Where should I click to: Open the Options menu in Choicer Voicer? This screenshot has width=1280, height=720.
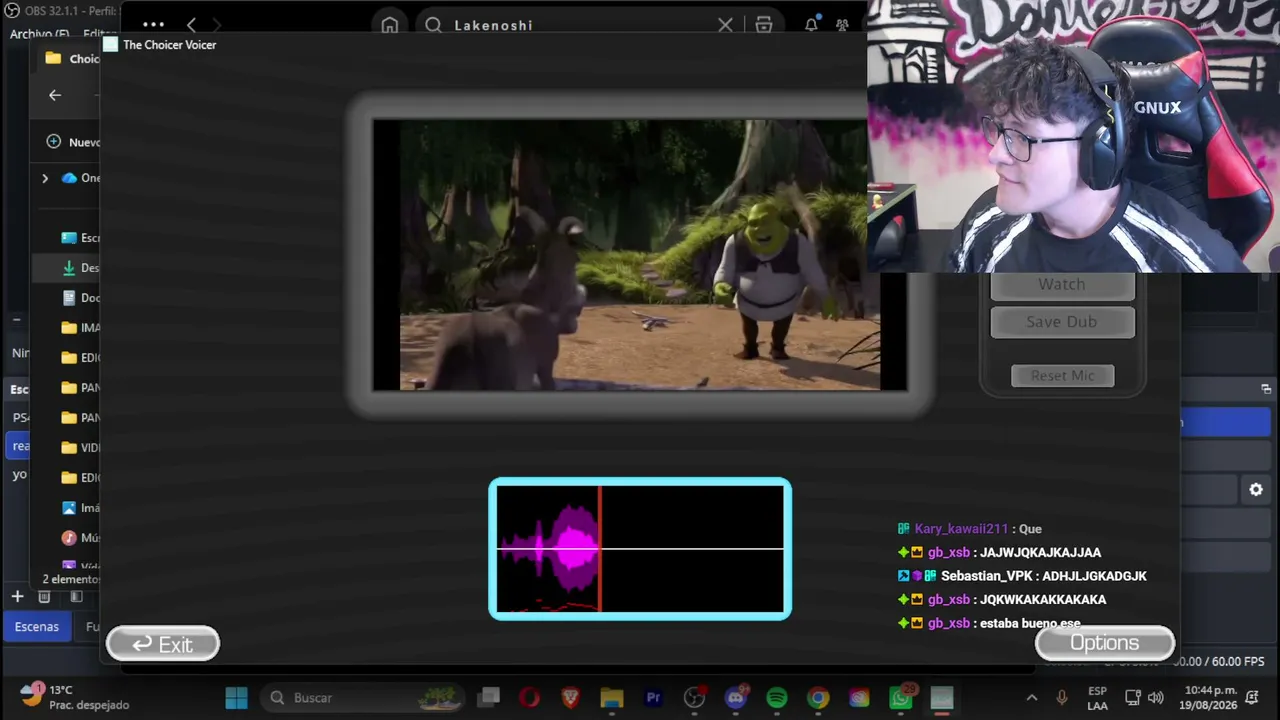1104,643
